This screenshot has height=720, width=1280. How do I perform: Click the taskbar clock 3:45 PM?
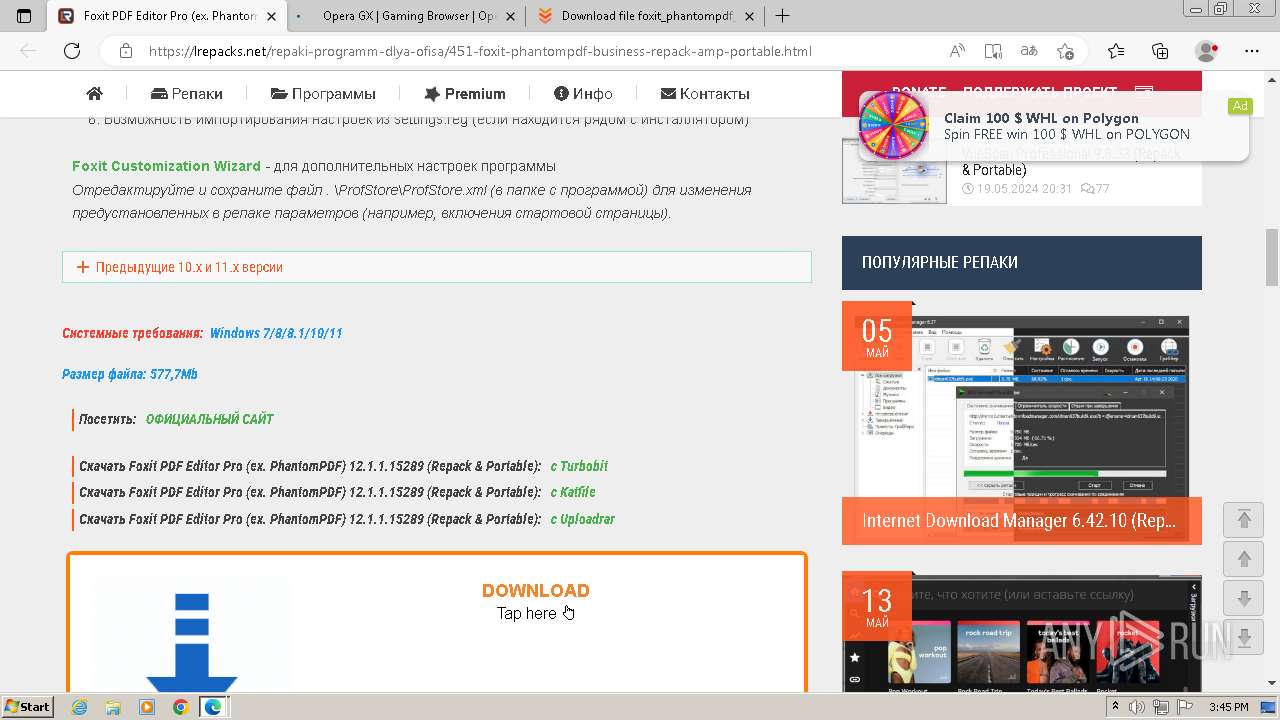click(x=1228, y=707)
